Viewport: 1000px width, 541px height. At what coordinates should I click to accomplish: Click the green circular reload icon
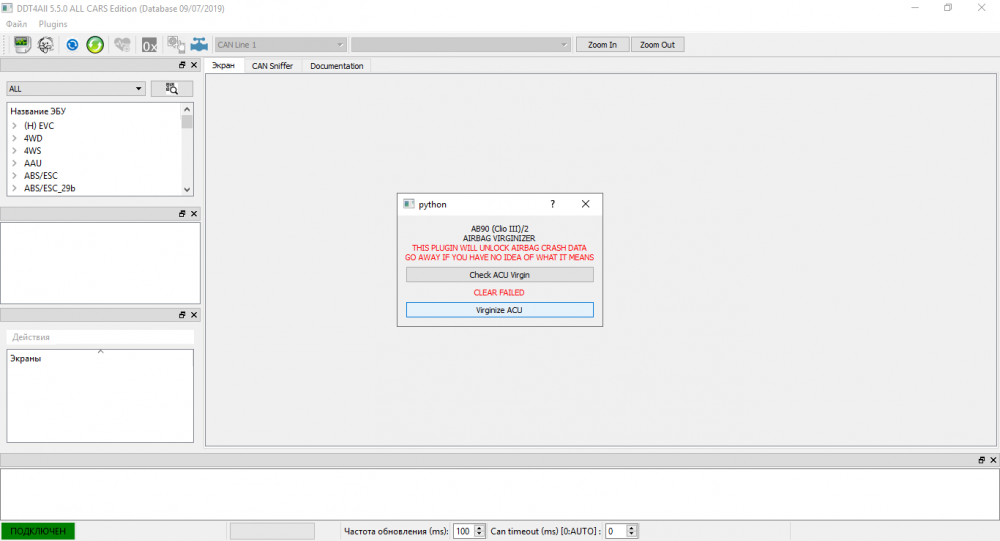[95, 45]
